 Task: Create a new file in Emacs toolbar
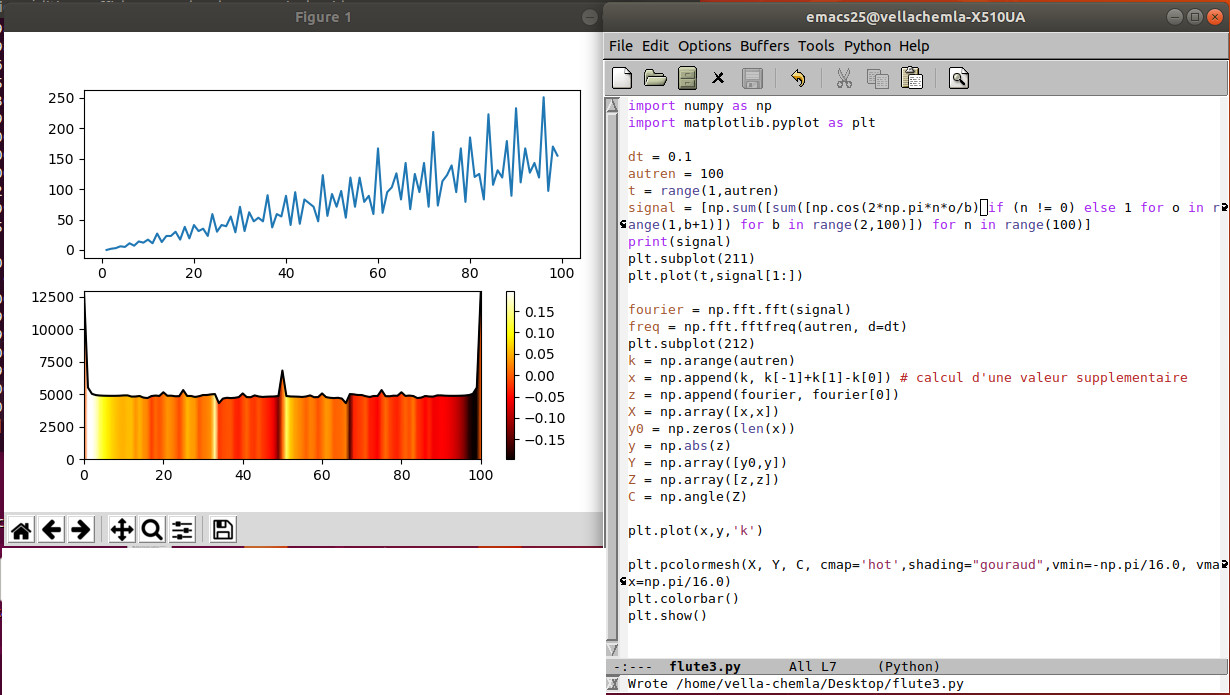pyautogui.click(x=623, y=78)
